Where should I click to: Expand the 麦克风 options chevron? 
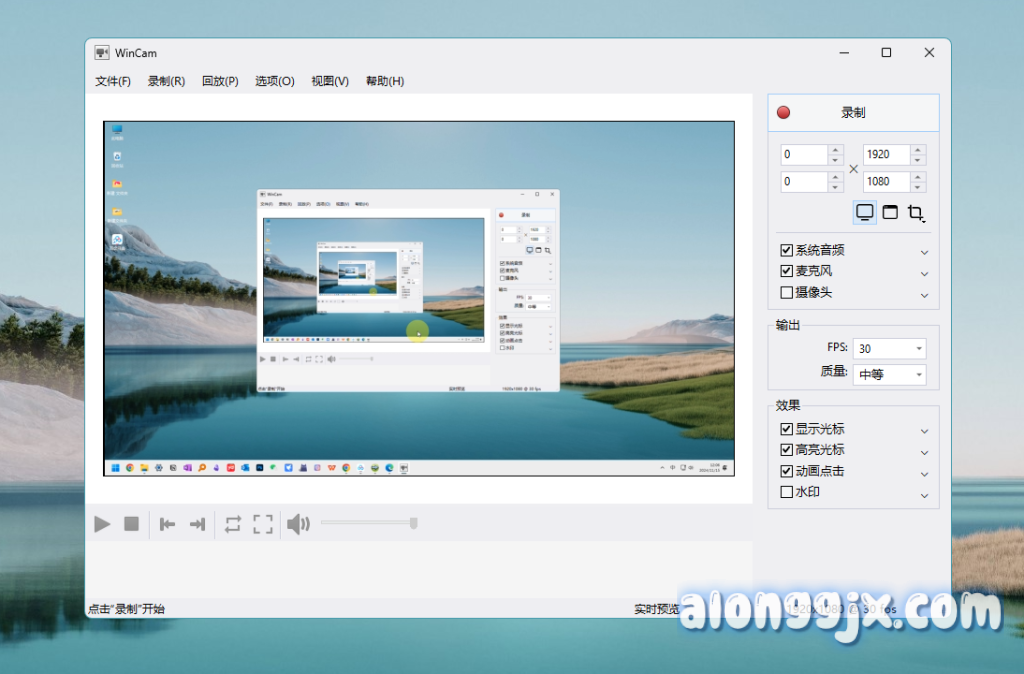924,273
